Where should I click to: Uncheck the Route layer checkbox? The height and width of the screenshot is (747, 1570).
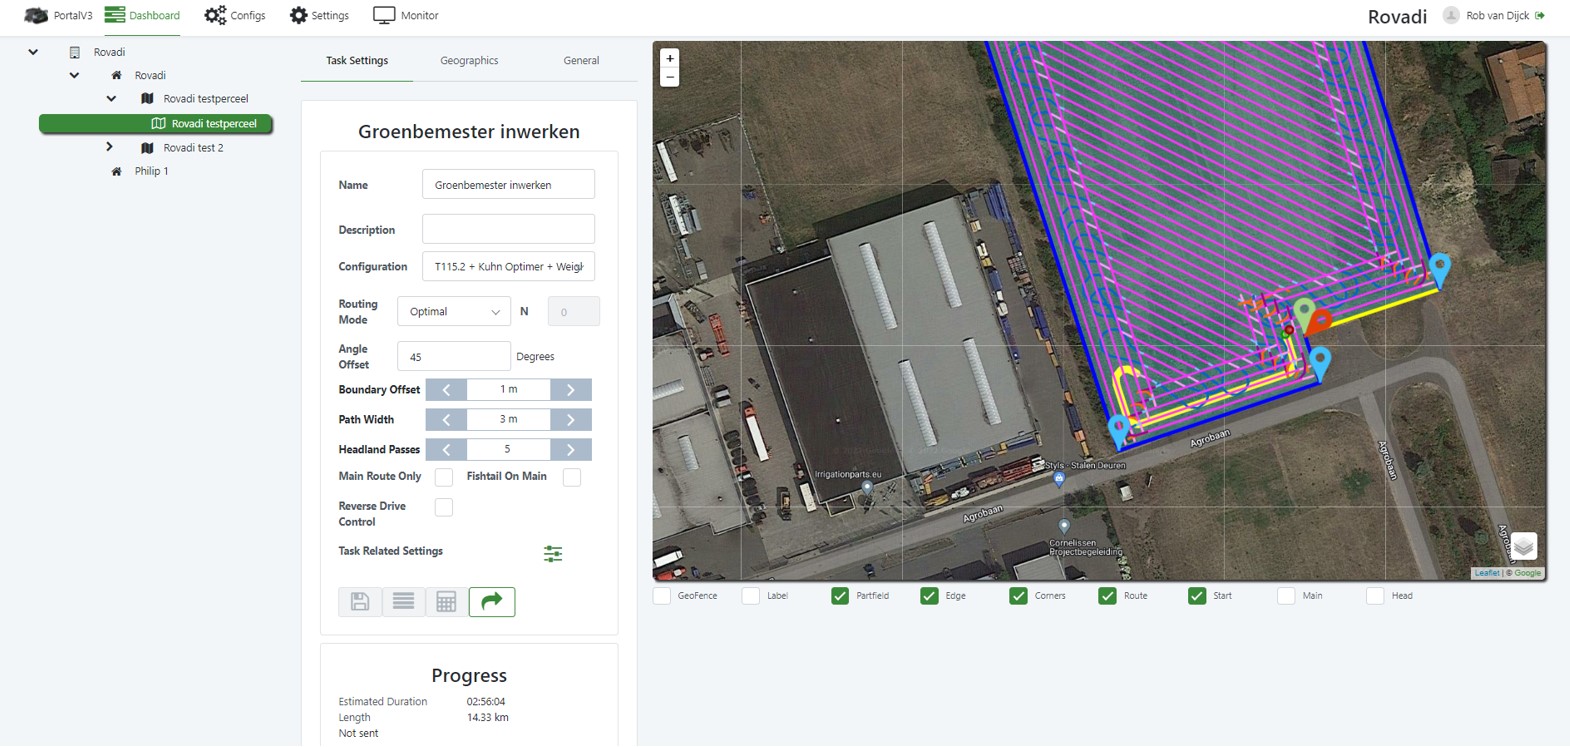point(1107,596)
